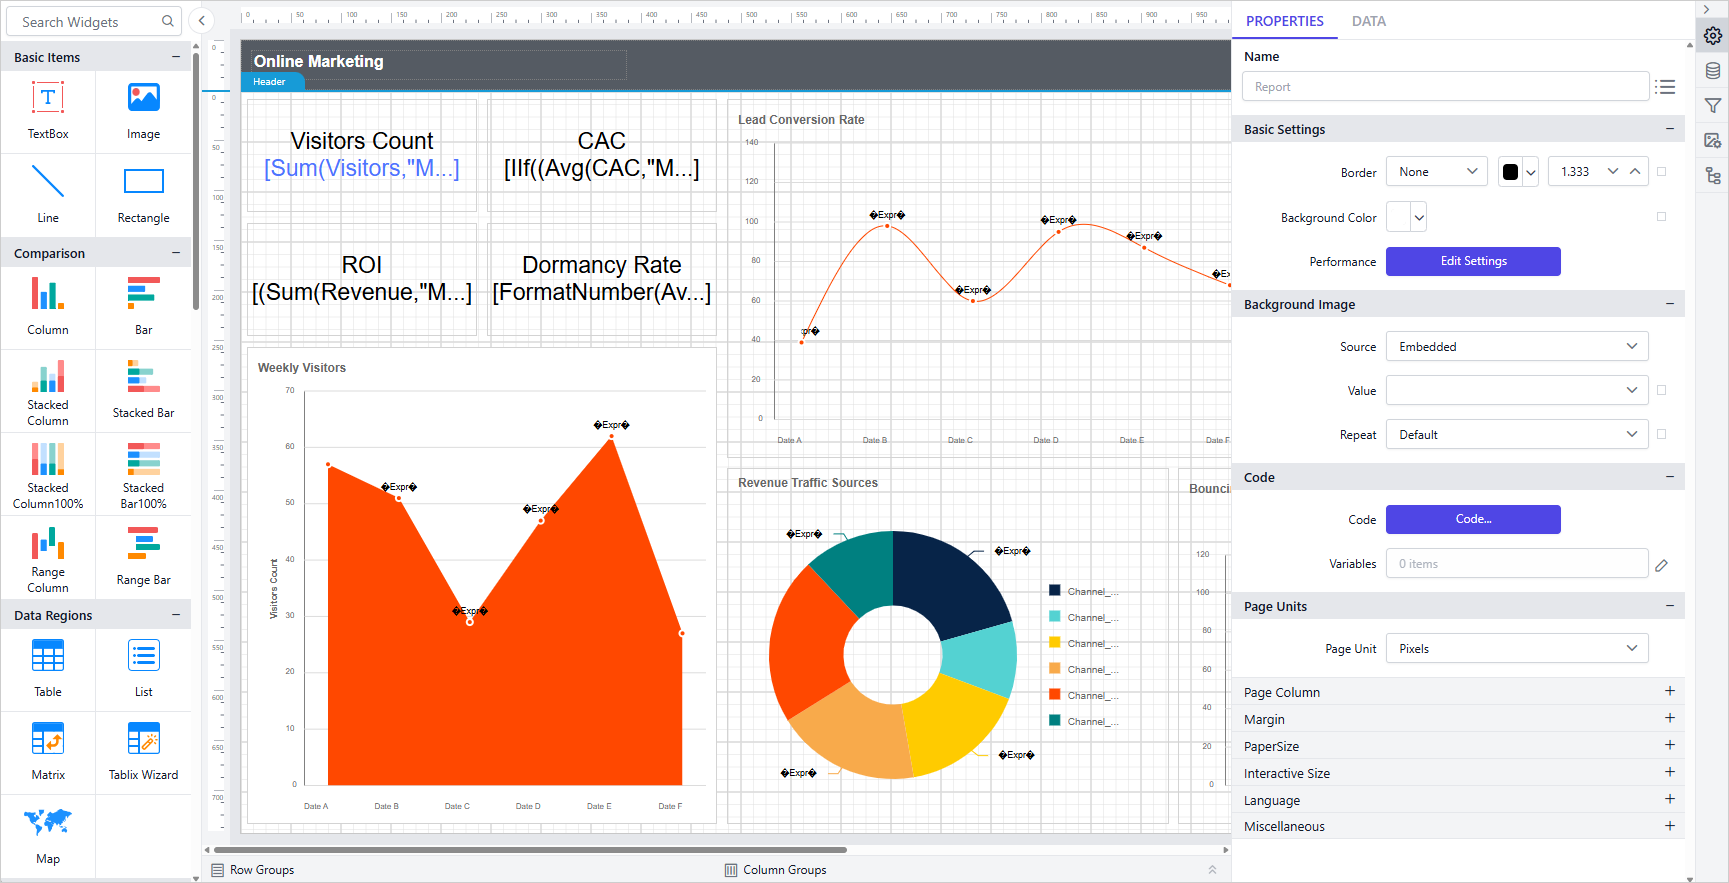Select the Range Column widget
Viewport: 1729px width, 883px height.
coord(48,558)
